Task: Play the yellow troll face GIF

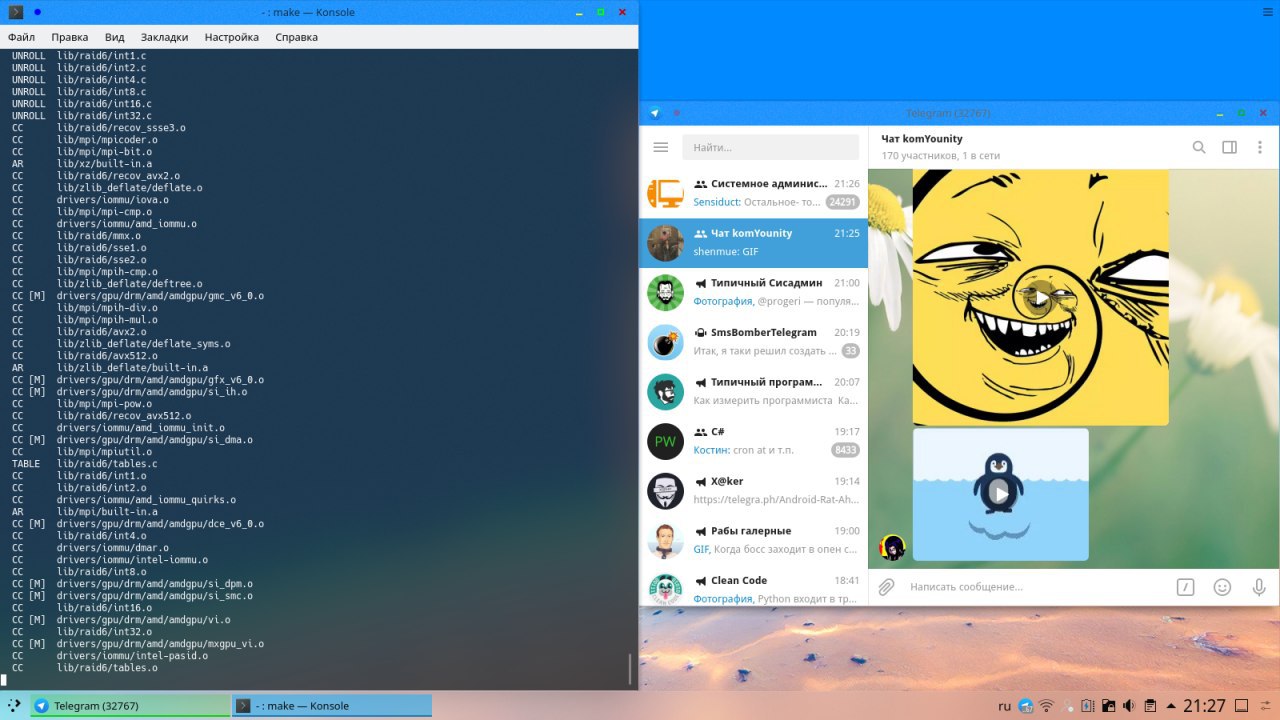Action: [x=1041, y=298]
